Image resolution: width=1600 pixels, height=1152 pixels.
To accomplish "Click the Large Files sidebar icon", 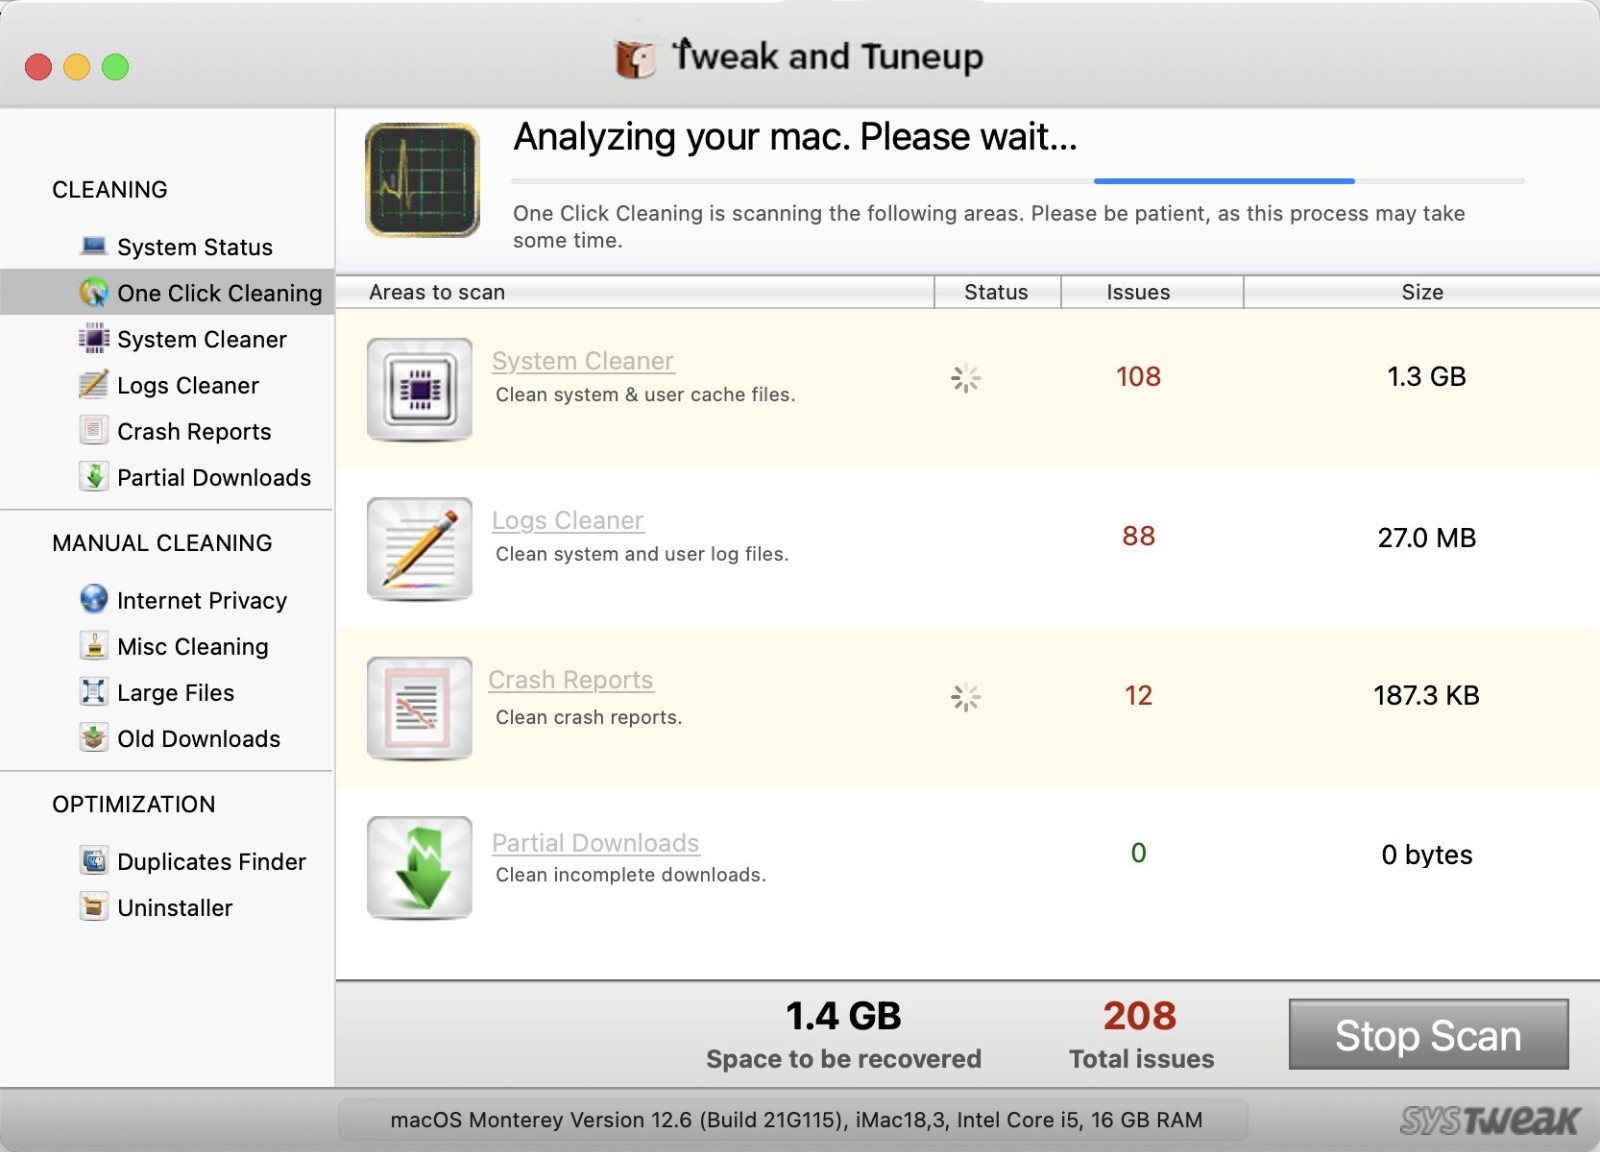I will click(94, 692).
